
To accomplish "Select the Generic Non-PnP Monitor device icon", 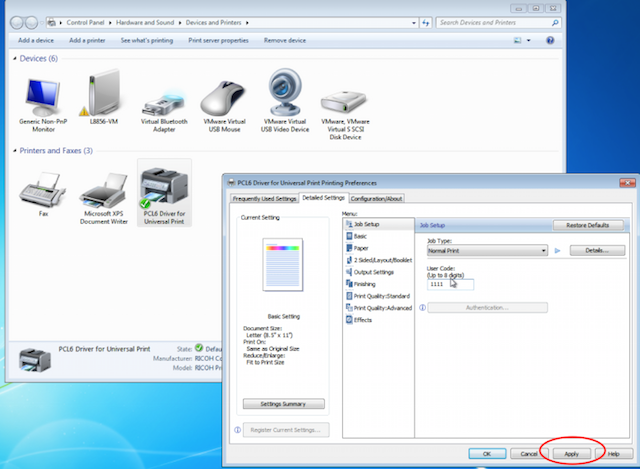I will 42,98.
